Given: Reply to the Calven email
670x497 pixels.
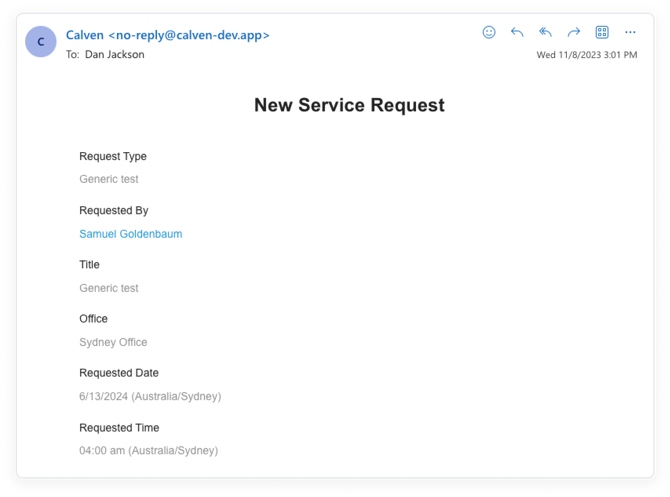Looking at the screenshot, I should click(517, 32).
